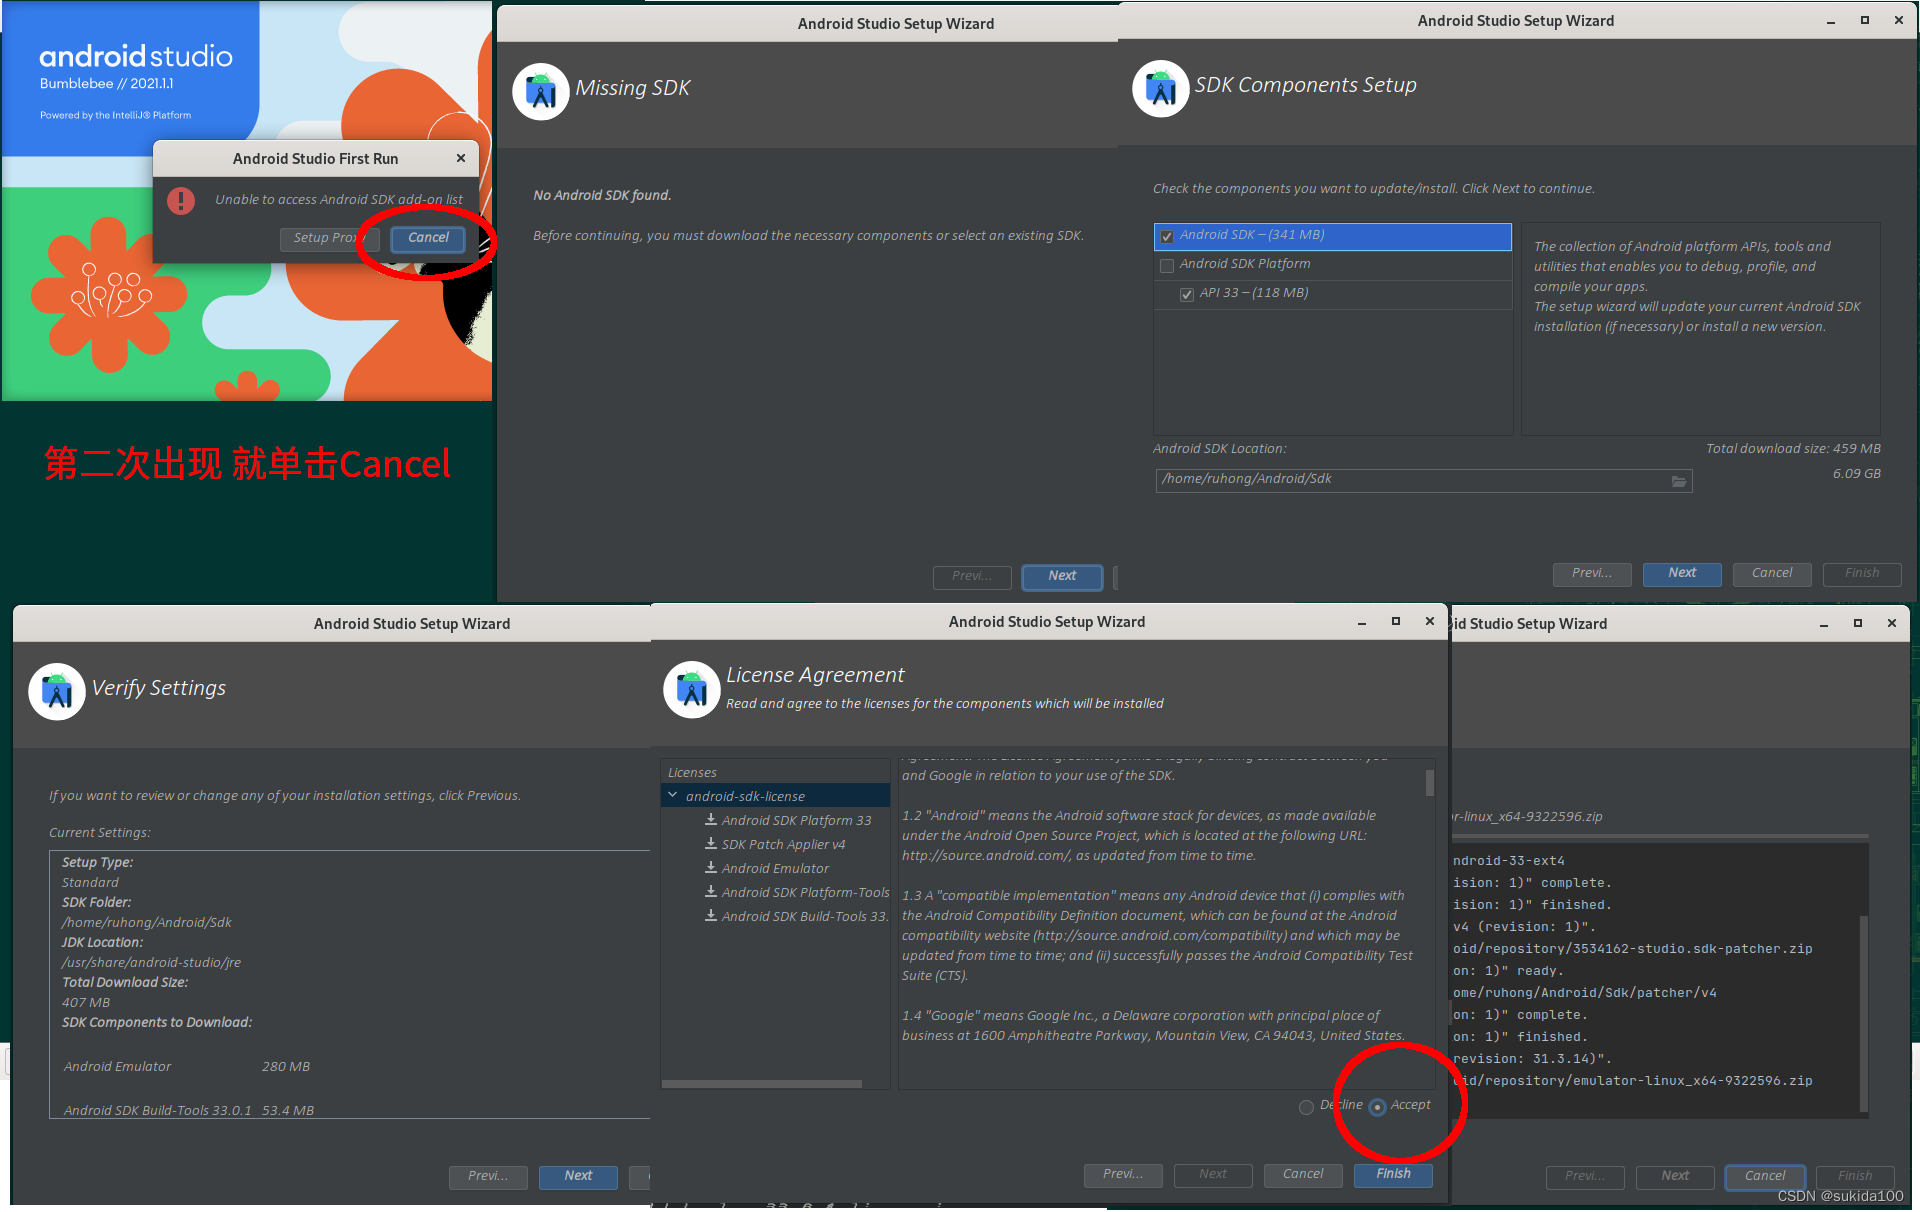Minimize the SDK Components Setup window
Screen dimensions: 1920x1212
pos(1831,21)
